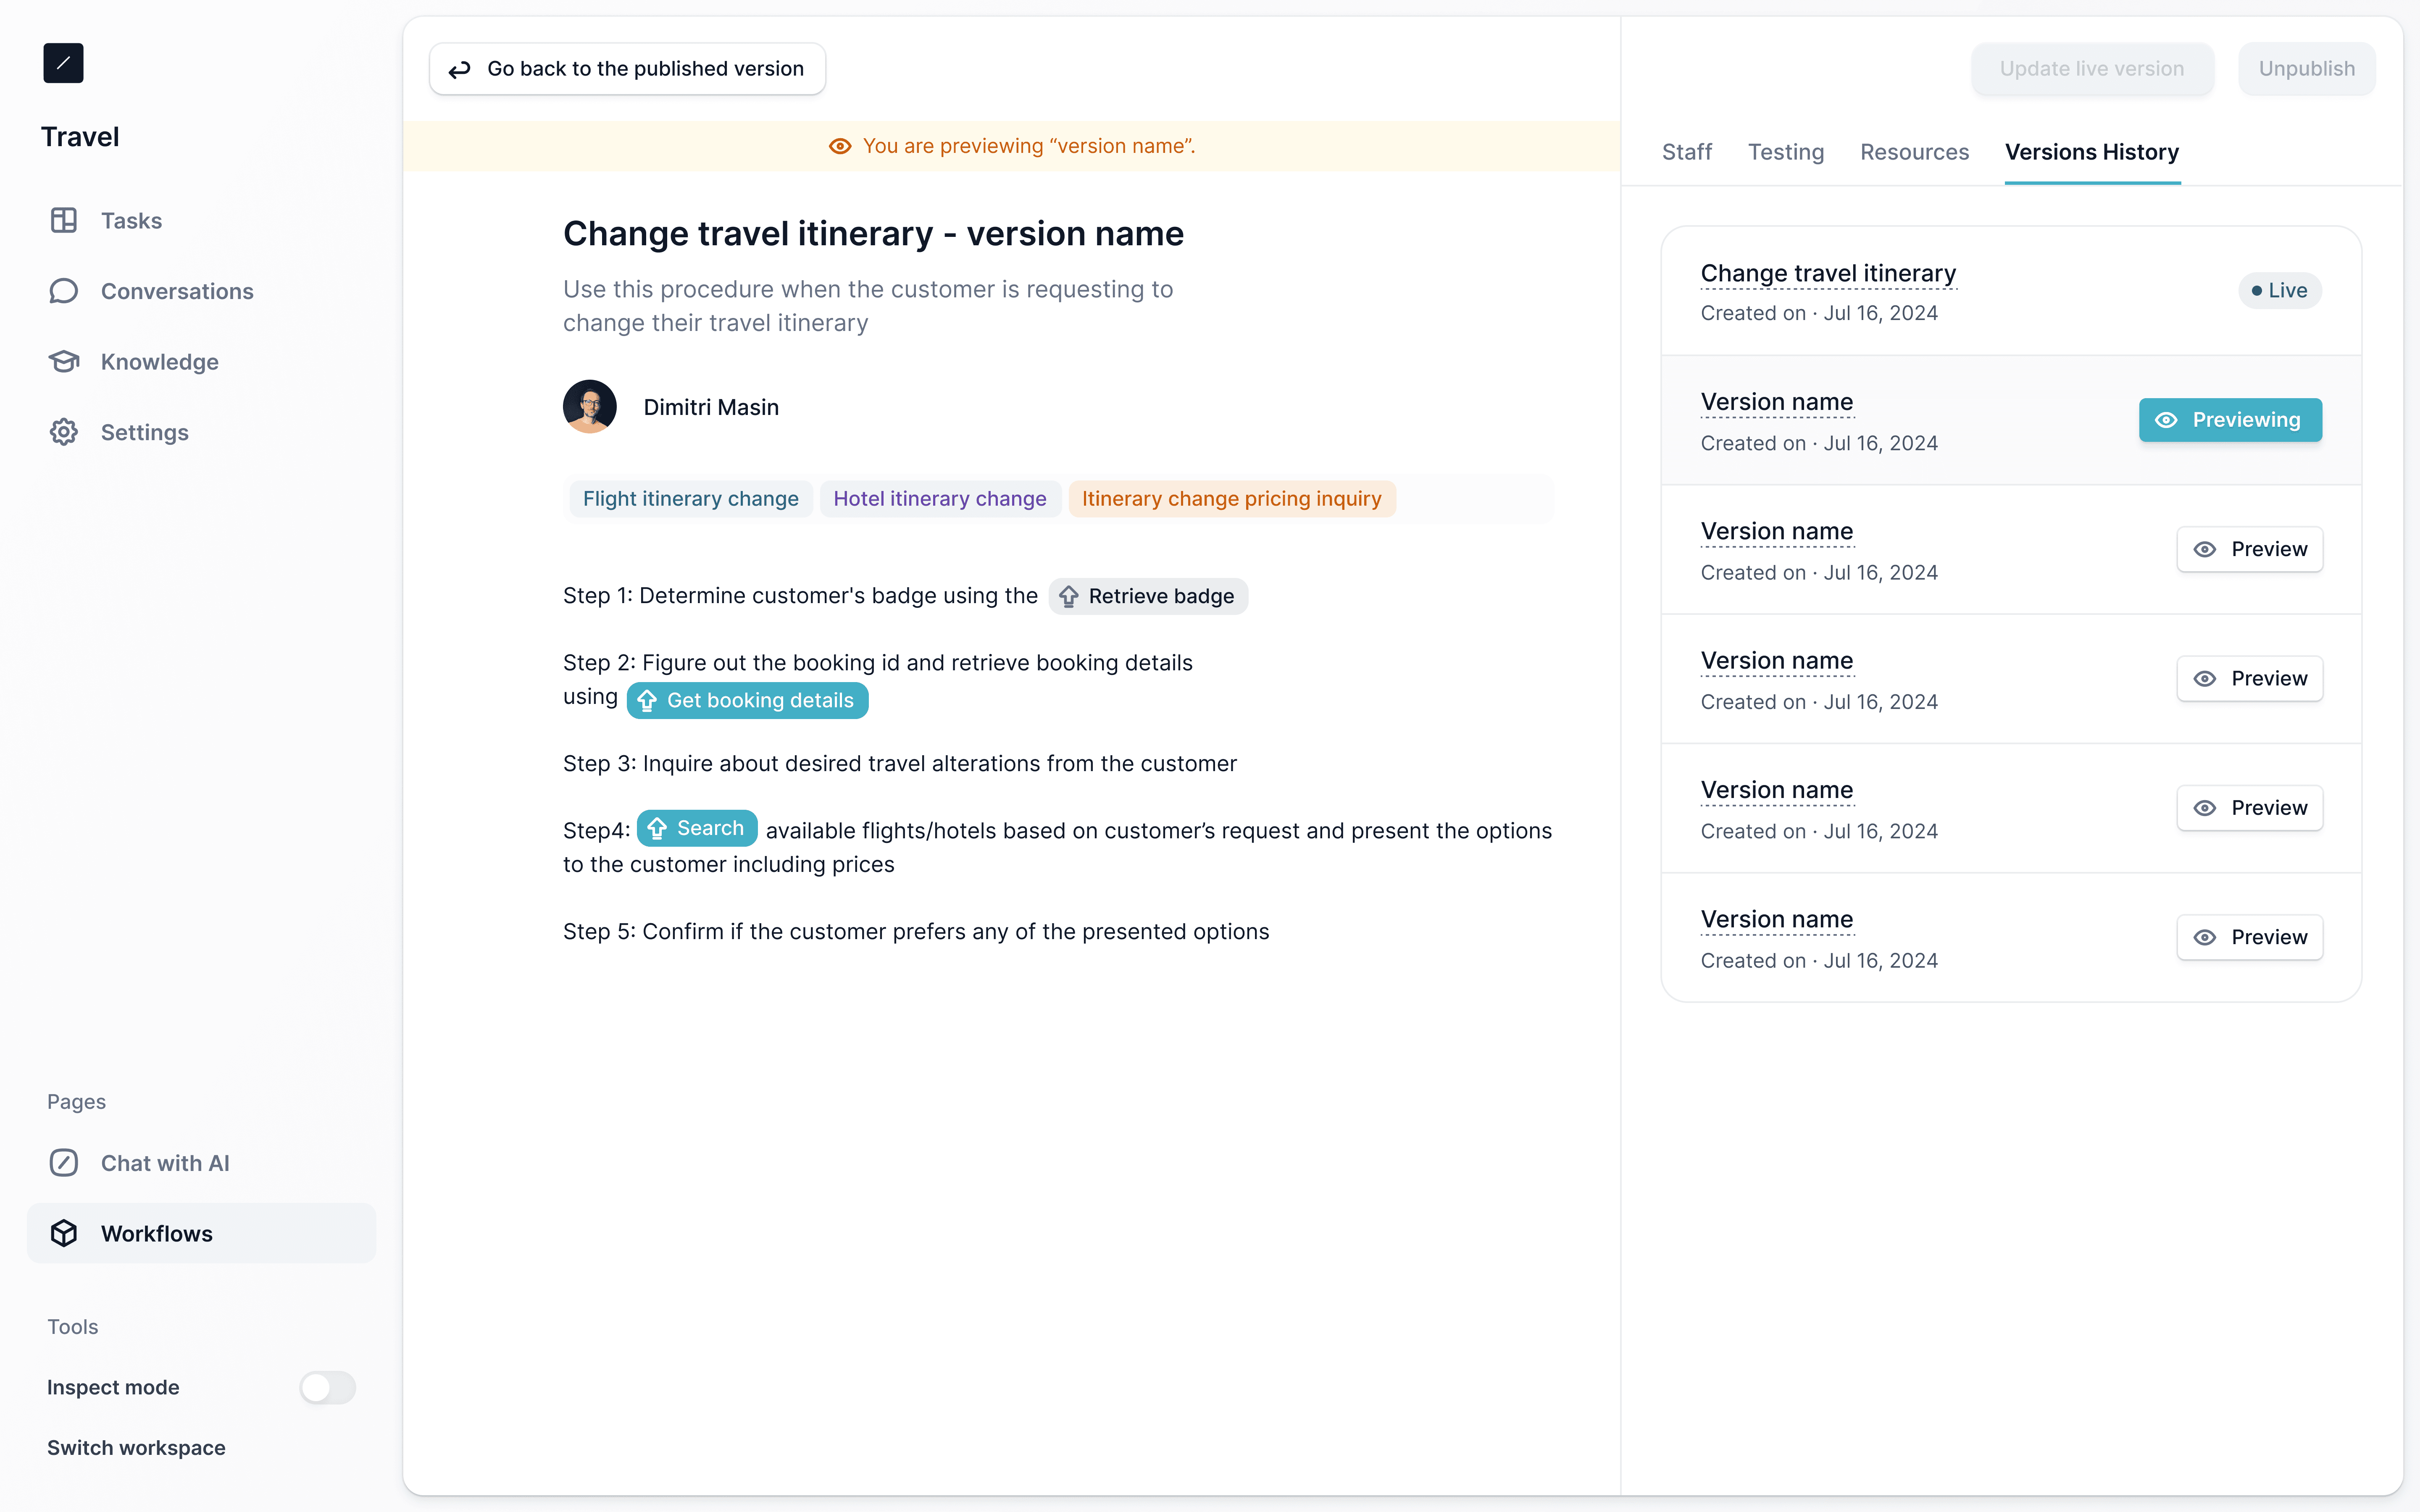This screenshot has height=1512, width=2420.
Task: Open the Staff tab
Action: 1686,152
